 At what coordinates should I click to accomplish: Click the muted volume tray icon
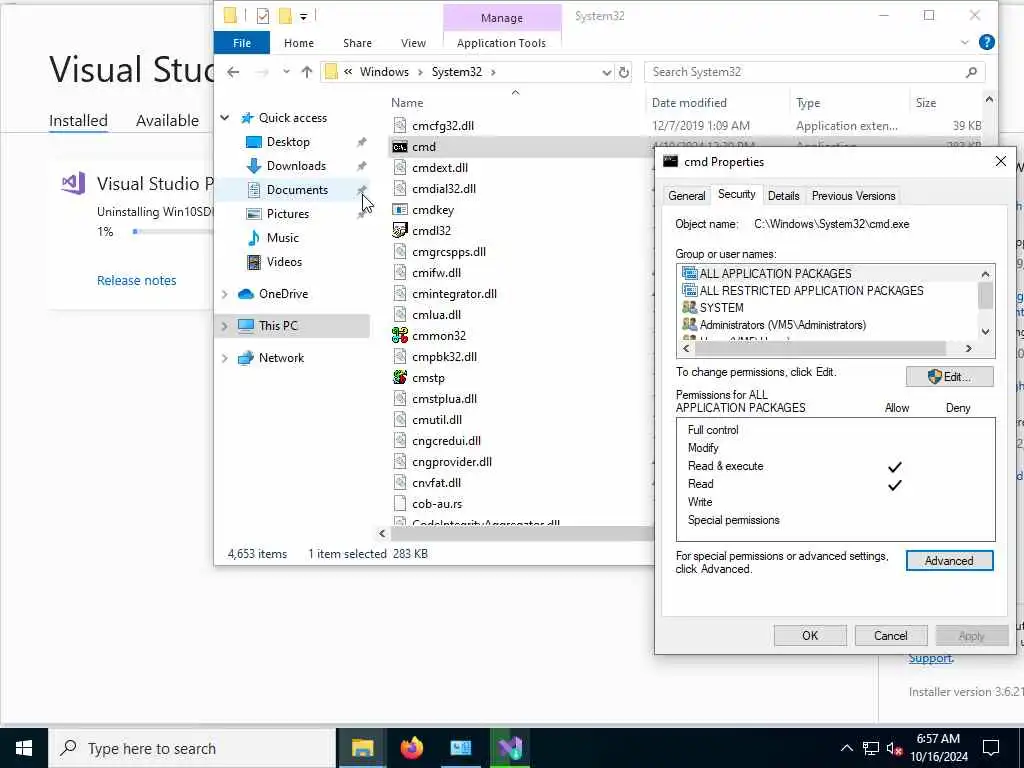click(894, 748)
